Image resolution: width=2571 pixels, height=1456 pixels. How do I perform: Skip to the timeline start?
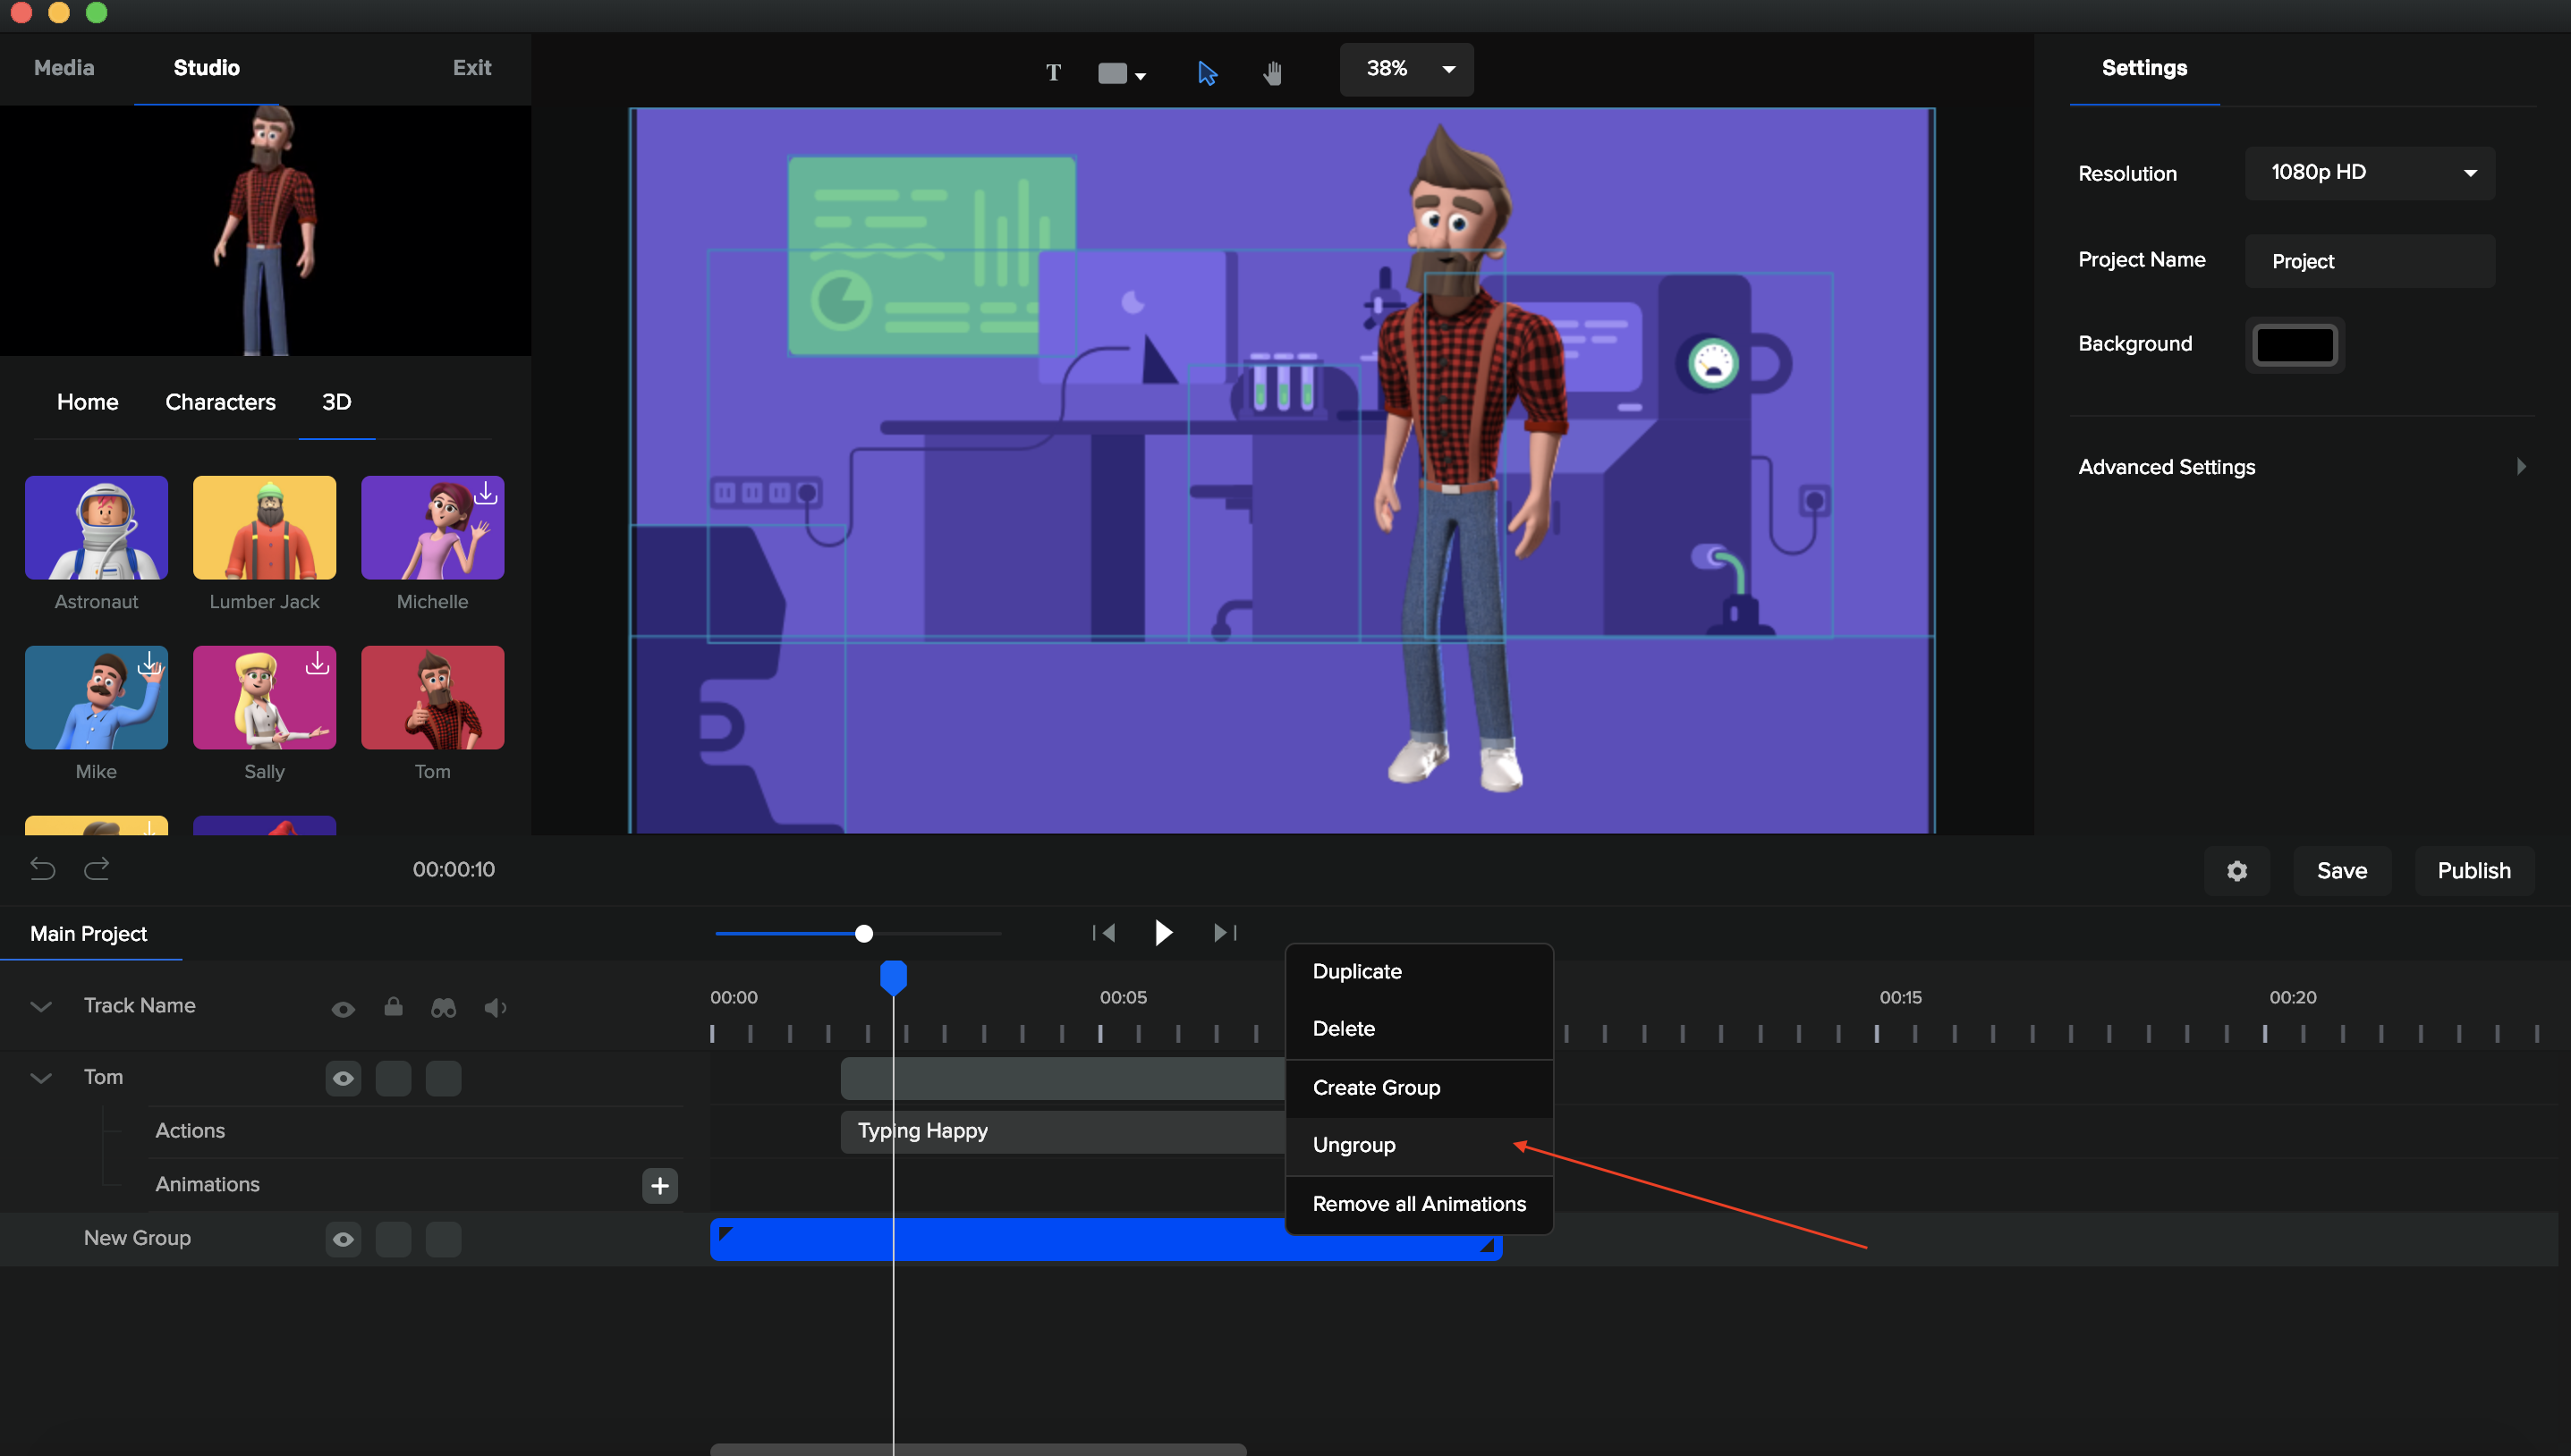click(1104, 932)
